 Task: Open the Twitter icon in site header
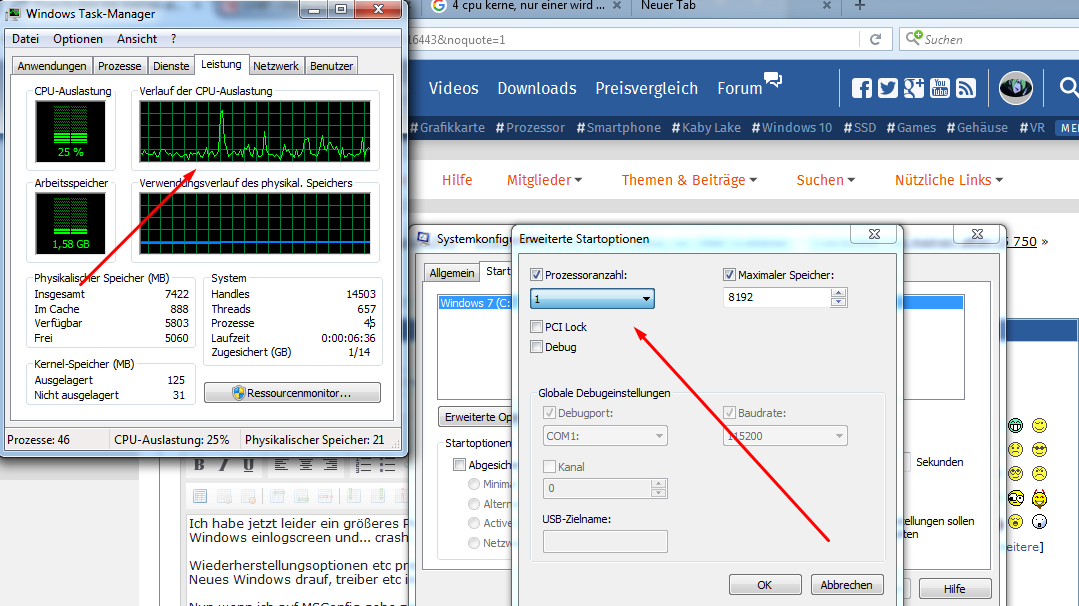pos(888,88)
